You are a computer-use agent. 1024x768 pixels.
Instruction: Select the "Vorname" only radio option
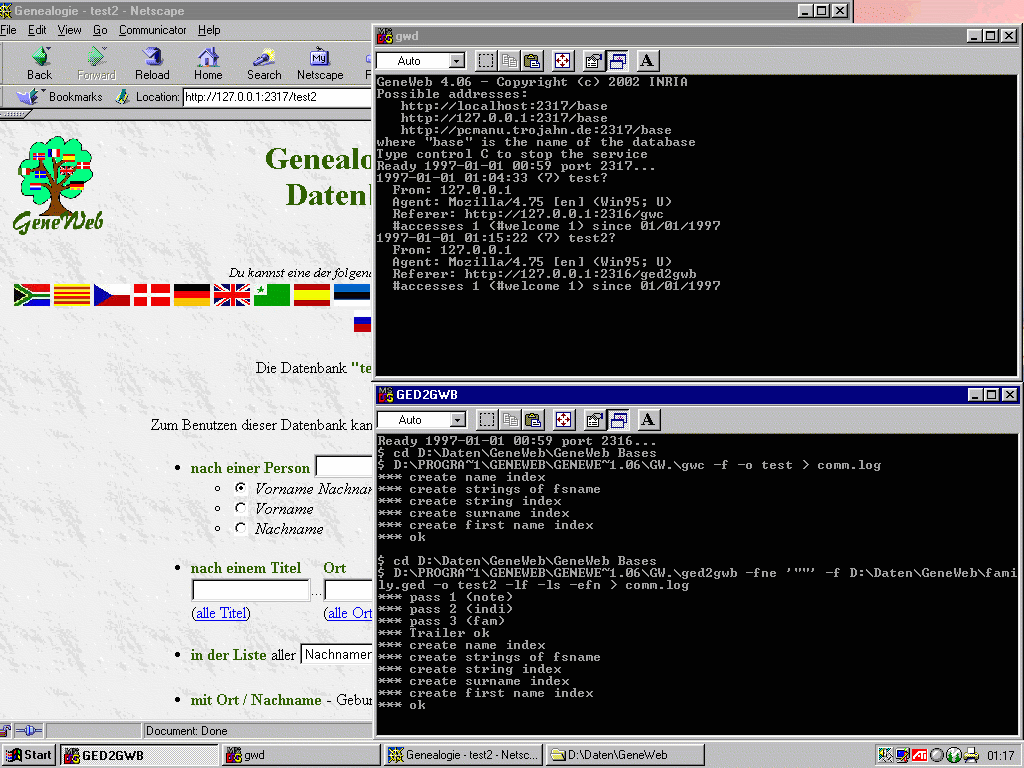(x=240, y=508)
